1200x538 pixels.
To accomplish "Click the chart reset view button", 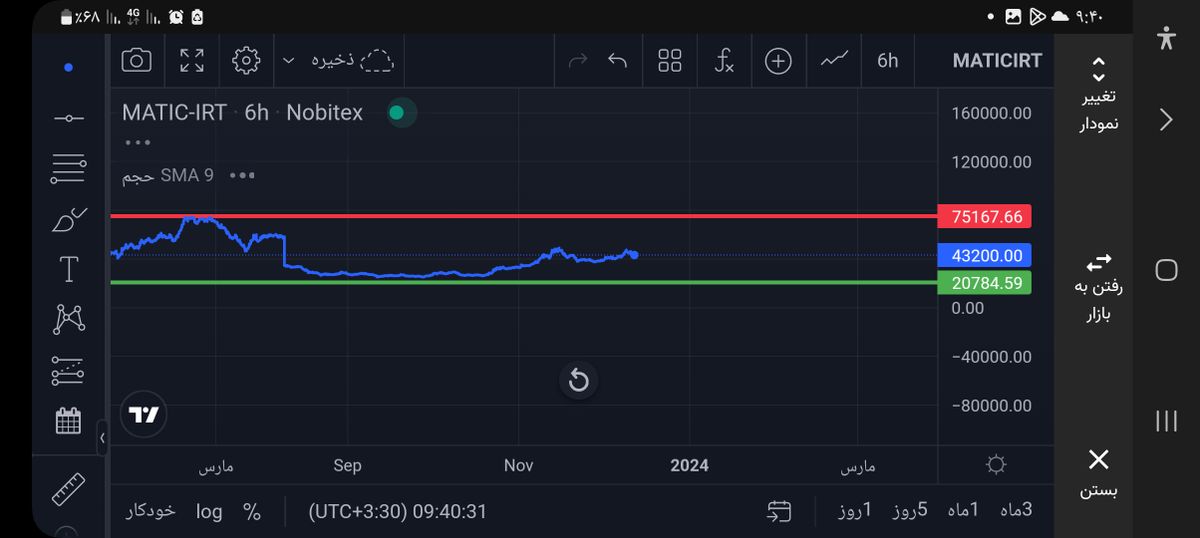I will (578, 380).
